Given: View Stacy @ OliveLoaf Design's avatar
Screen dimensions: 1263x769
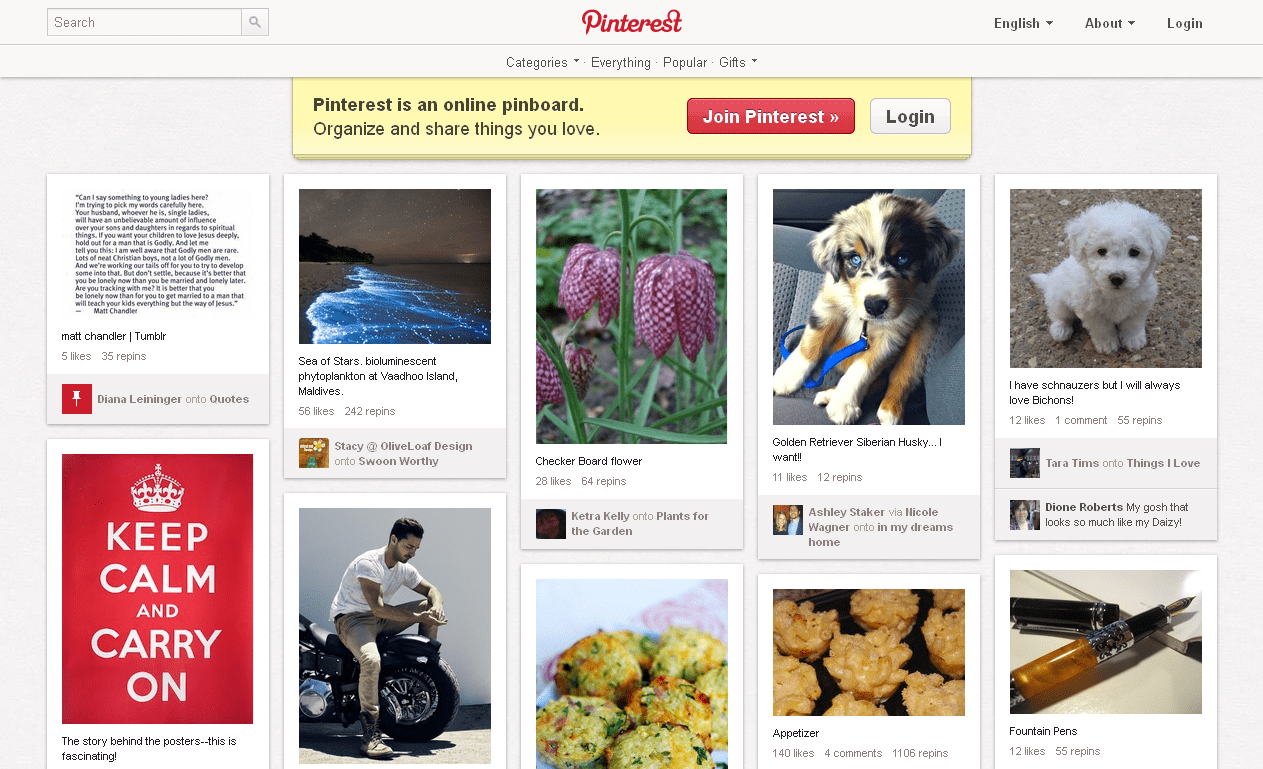Looking at the screenshot, I should coord(314,453).
